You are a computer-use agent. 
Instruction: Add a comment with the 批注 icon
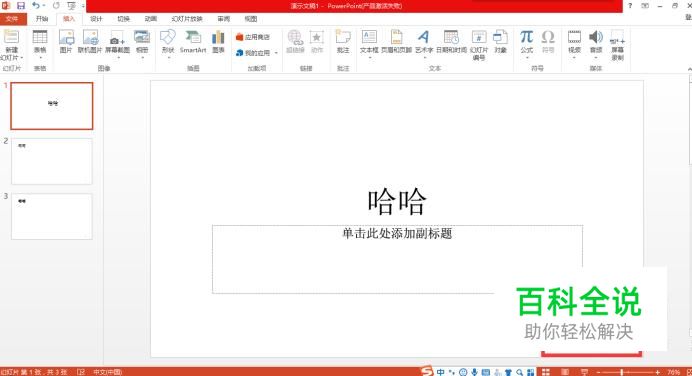pyautogui.click(x=343, y=41)
